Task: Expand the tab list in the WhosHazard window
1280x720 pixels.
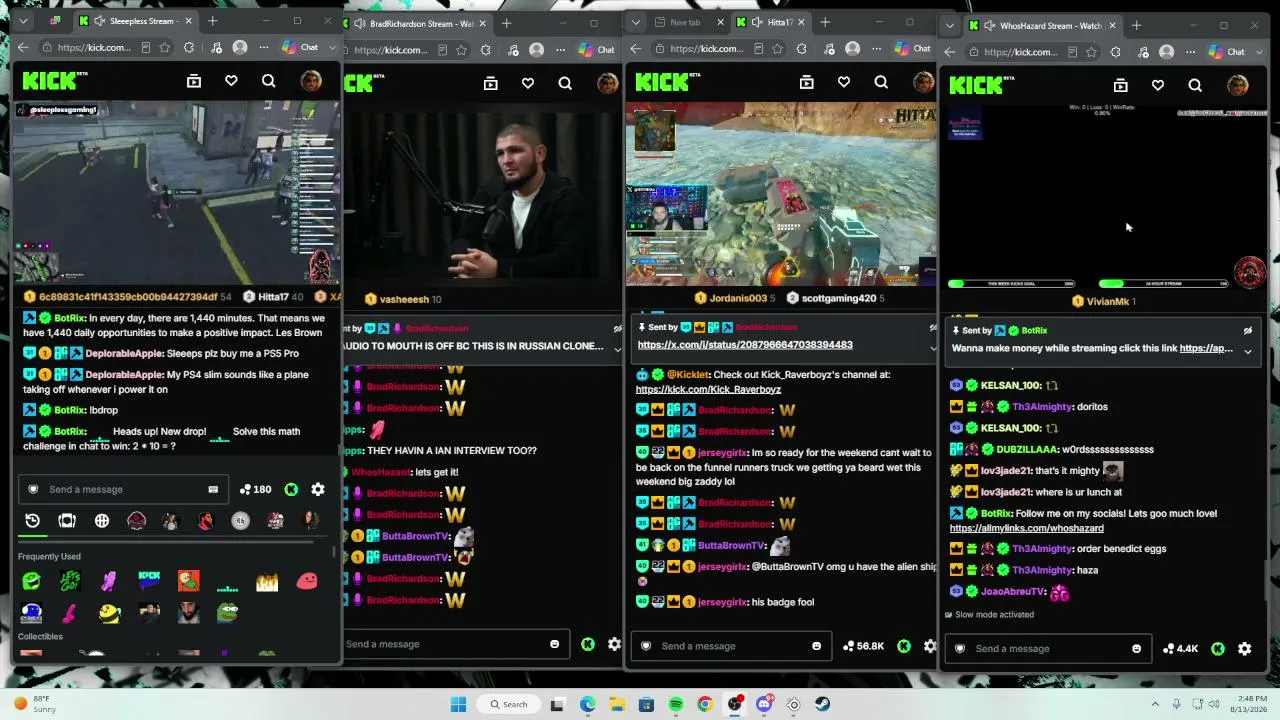Action: (950, 25)
